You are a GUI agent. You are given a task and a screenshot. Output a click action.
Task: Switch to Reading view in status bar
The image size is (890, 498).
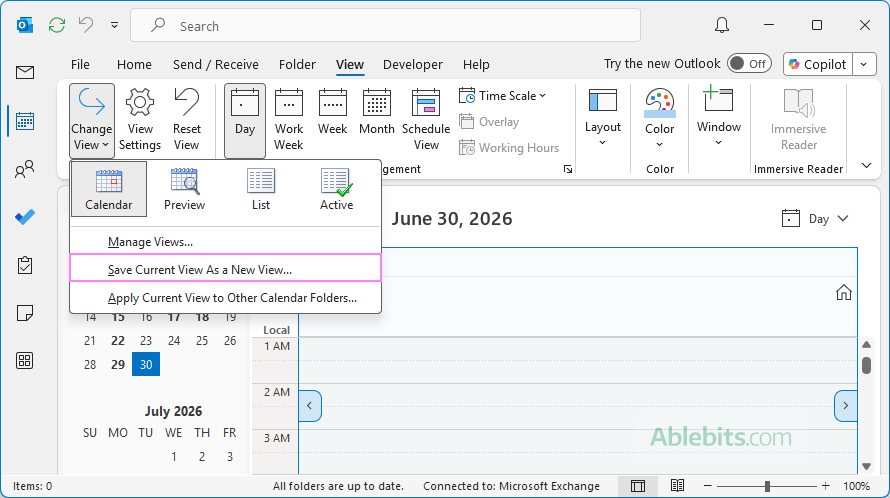click(677, 486)
